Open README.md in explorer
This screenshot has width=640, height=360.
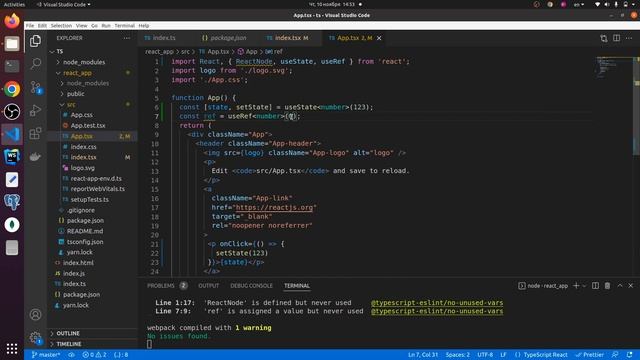85,231
